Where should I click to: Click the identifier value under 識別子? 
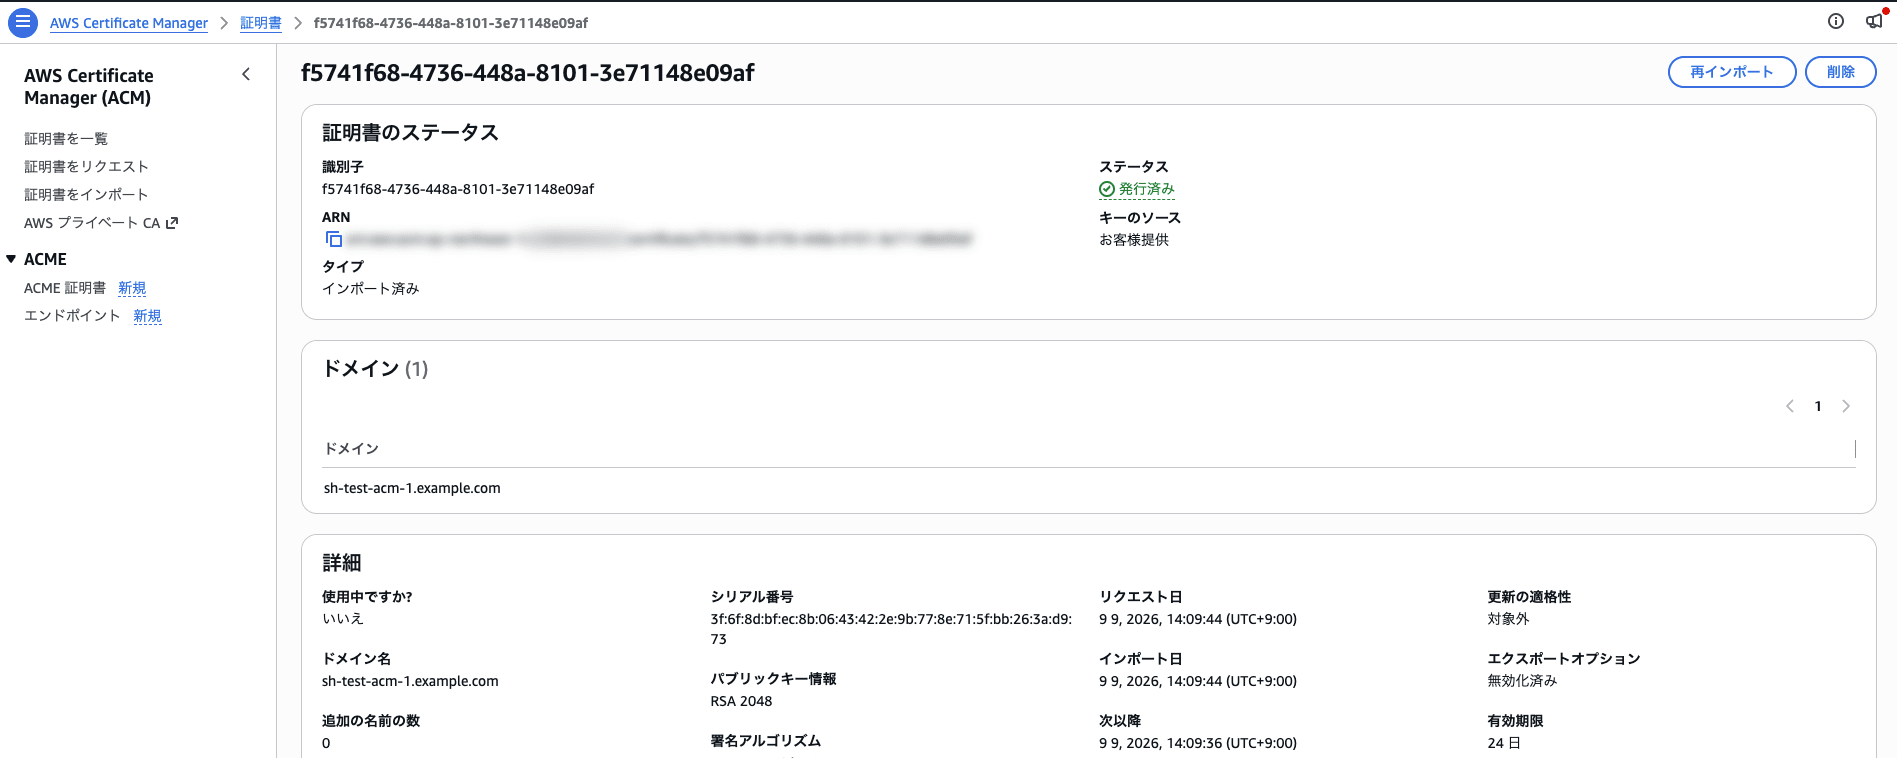pos(458,189)
